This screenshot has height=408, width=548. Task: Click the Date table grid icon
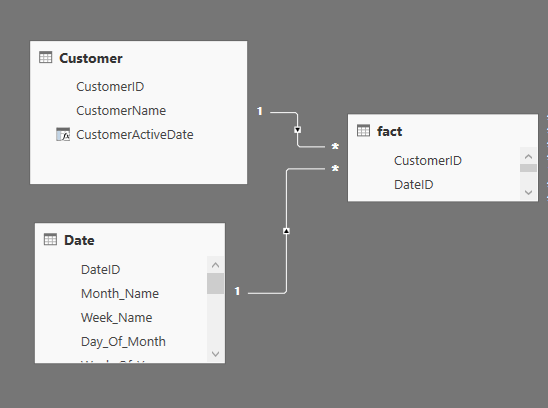[x=50, y=239]
